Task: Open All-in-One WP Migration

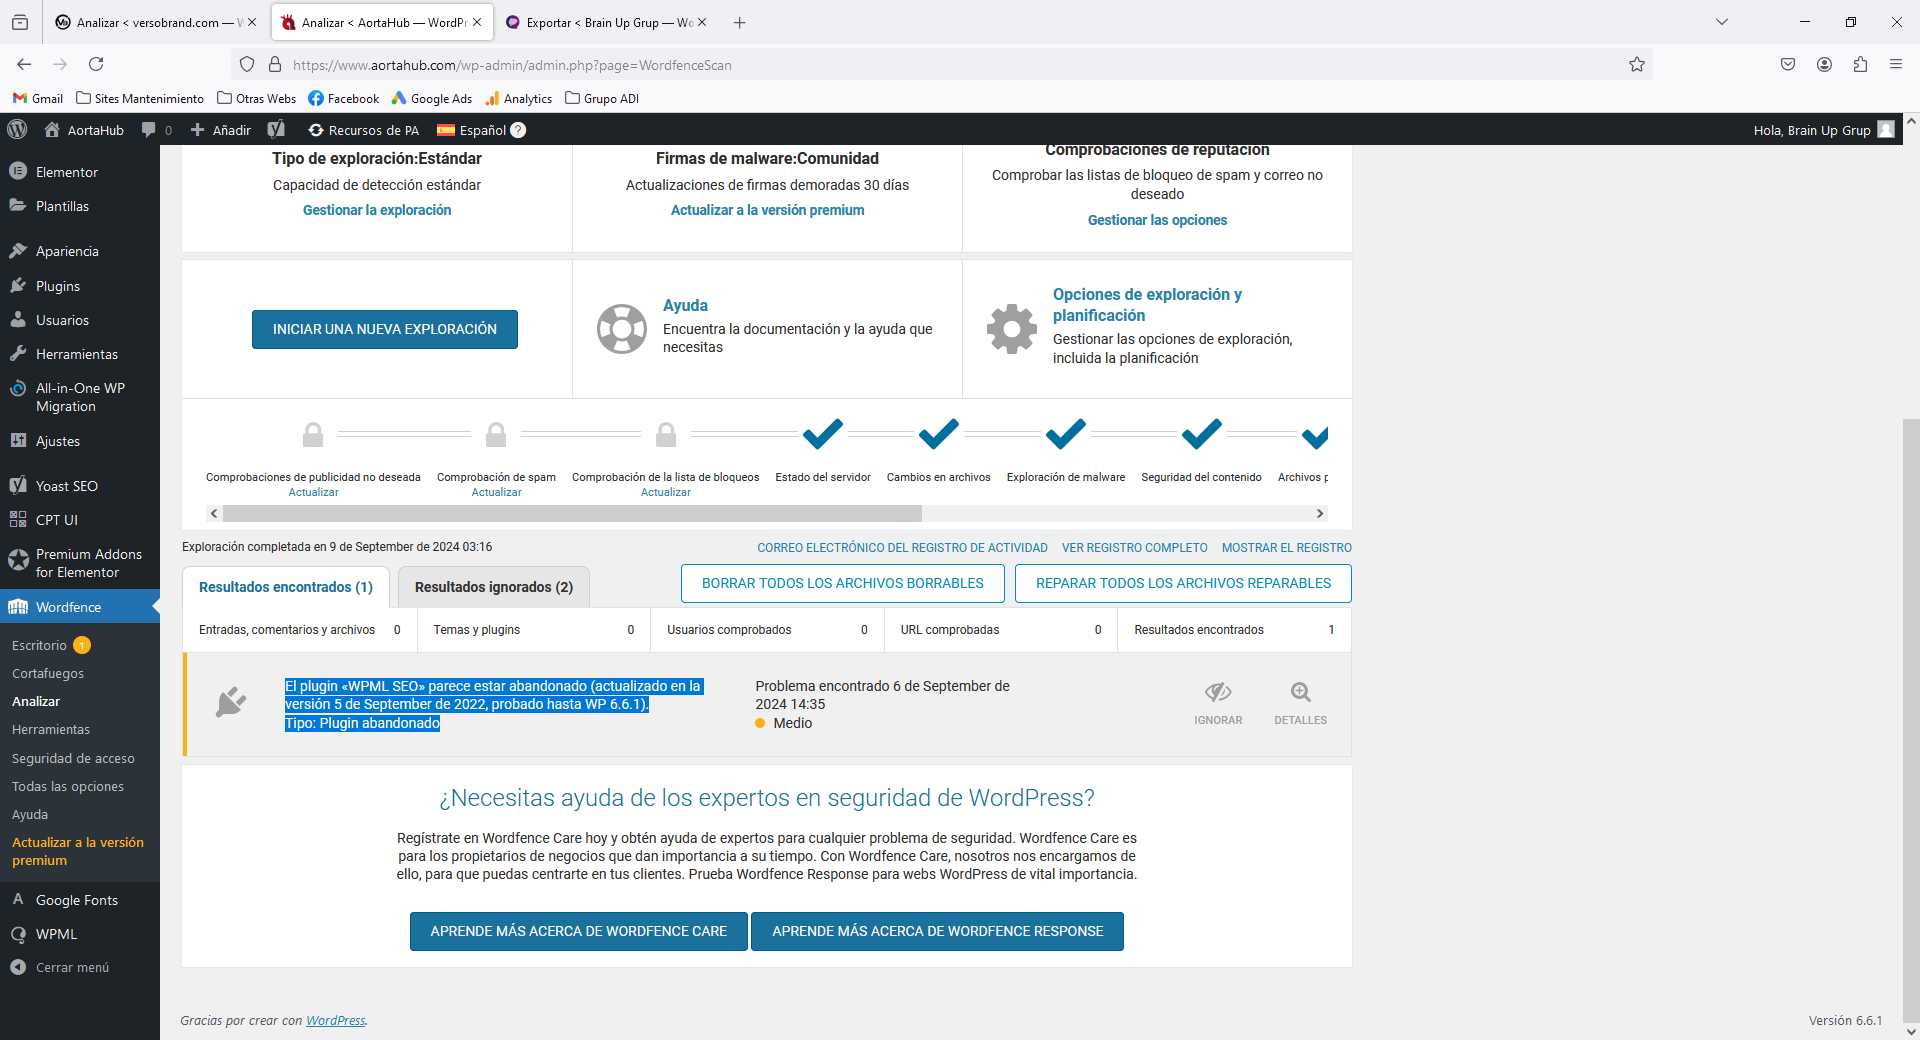Action: pyautogui.click(x=80, y=397)
